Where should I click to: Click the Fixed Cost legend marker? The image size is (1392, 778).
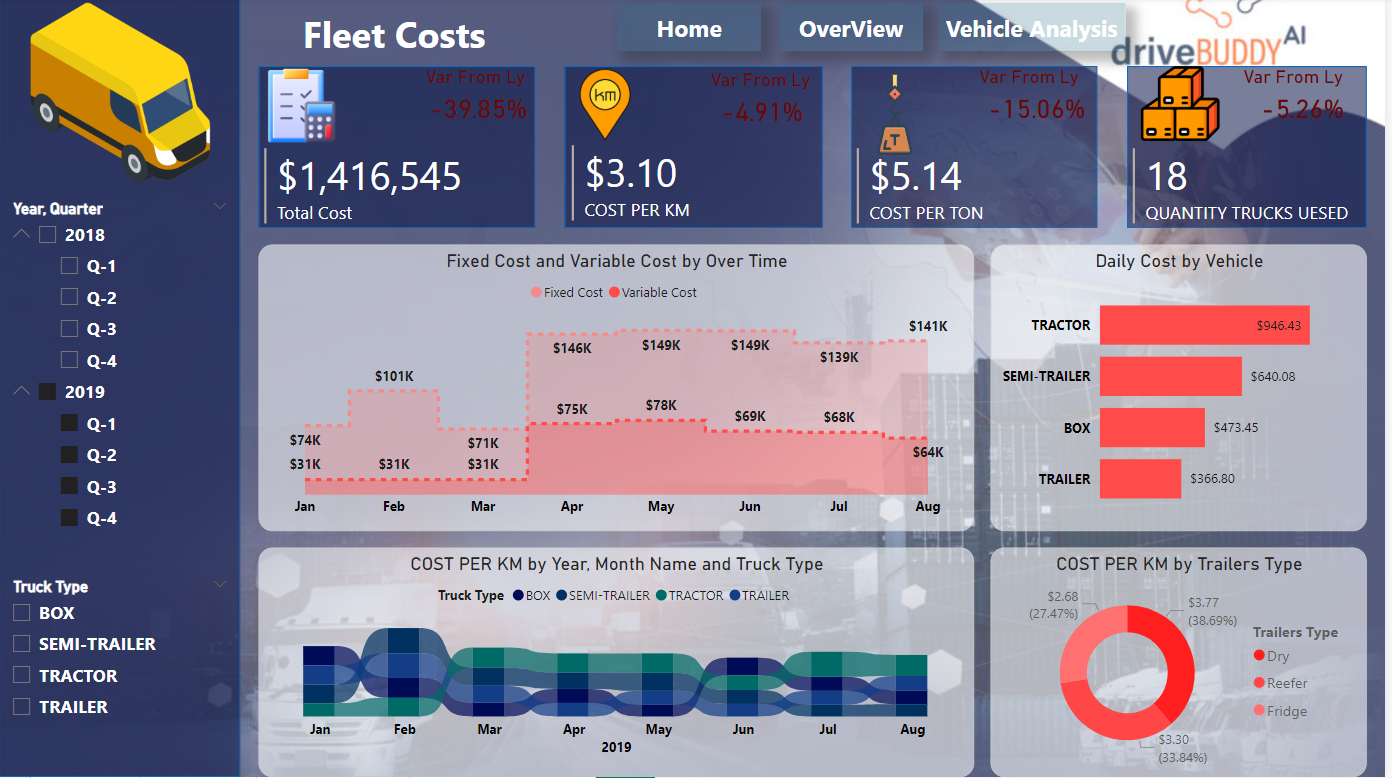tap(537, 293)
